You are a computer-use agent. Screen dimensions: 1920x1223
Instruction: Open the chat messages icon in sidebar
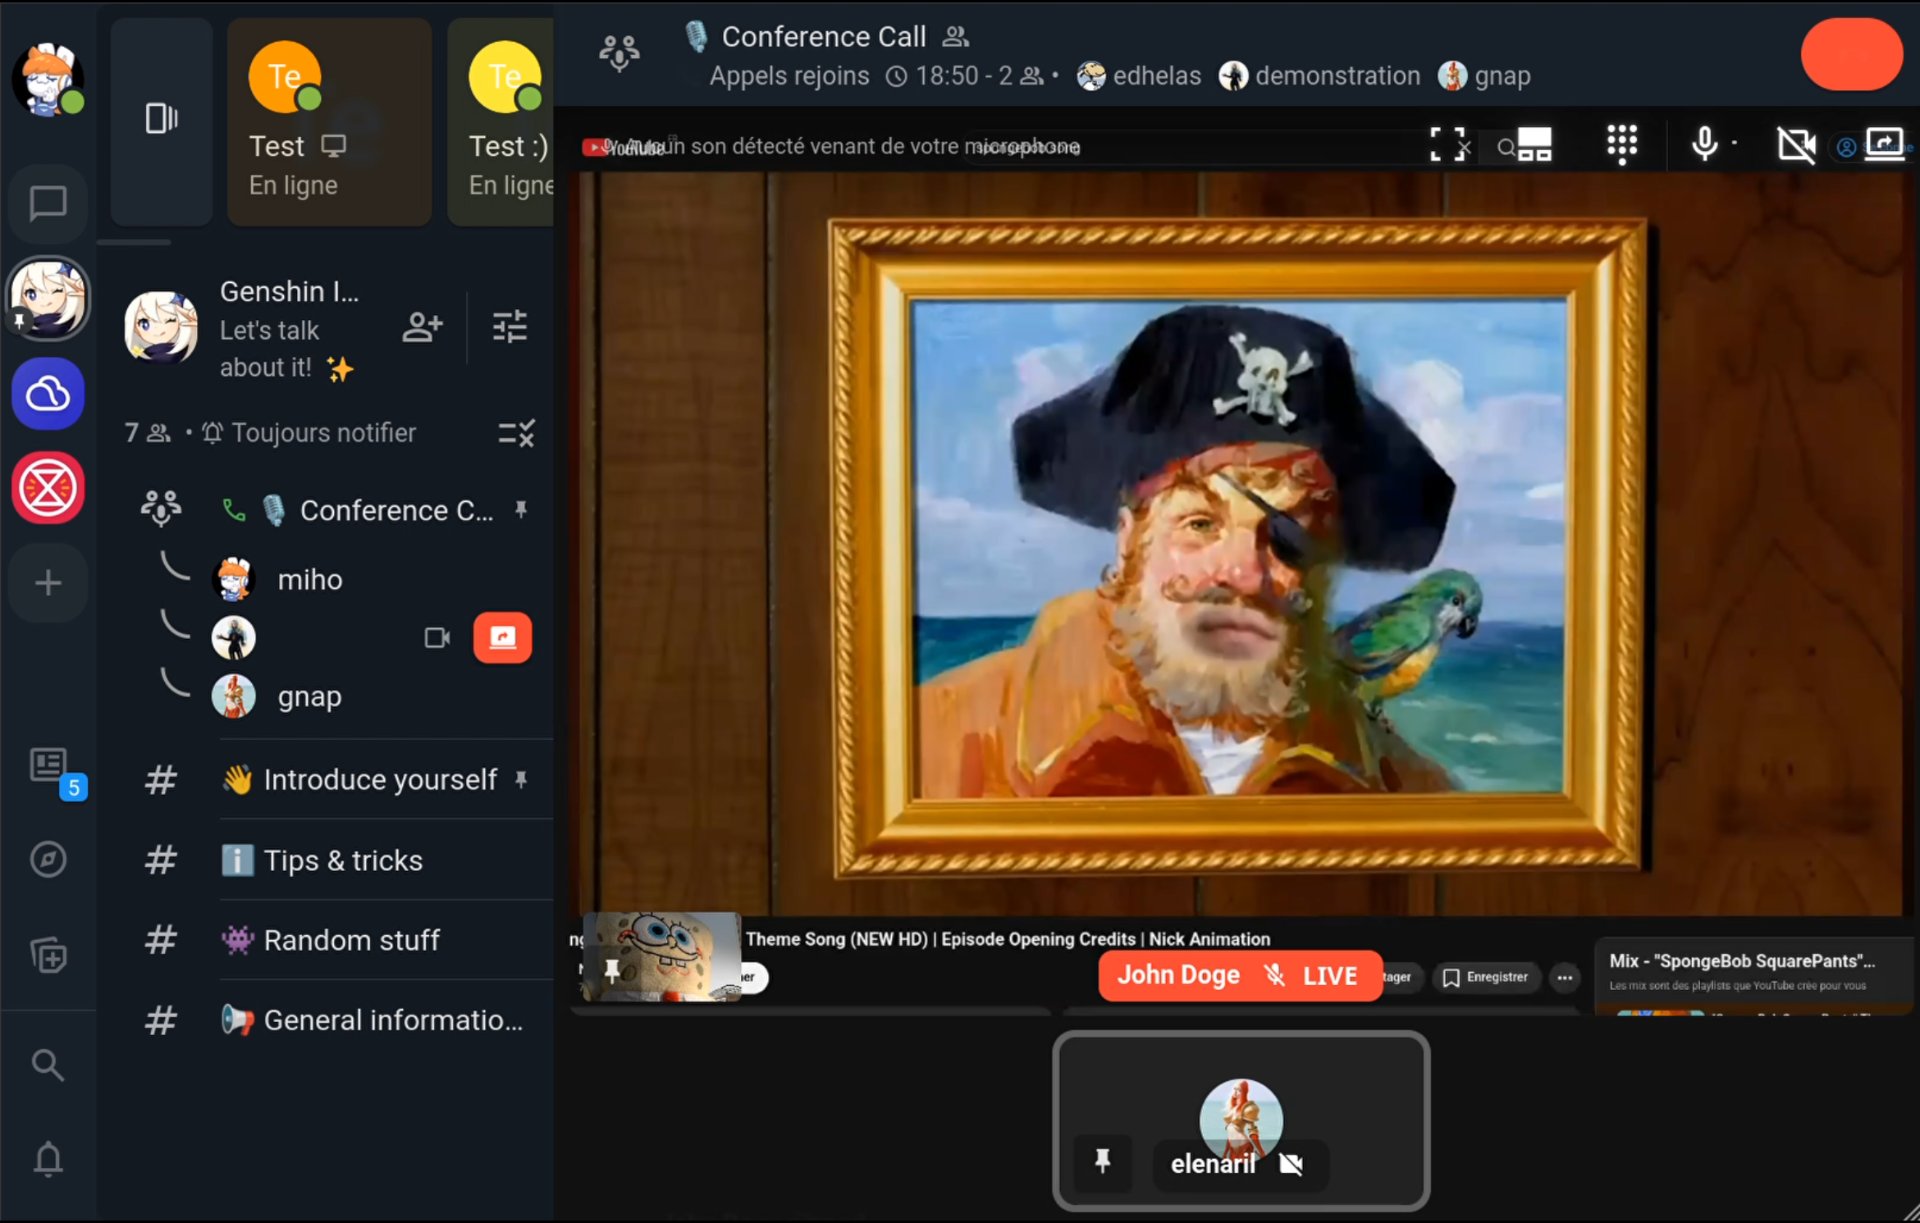pyautogui.click(x=47, y=204)
